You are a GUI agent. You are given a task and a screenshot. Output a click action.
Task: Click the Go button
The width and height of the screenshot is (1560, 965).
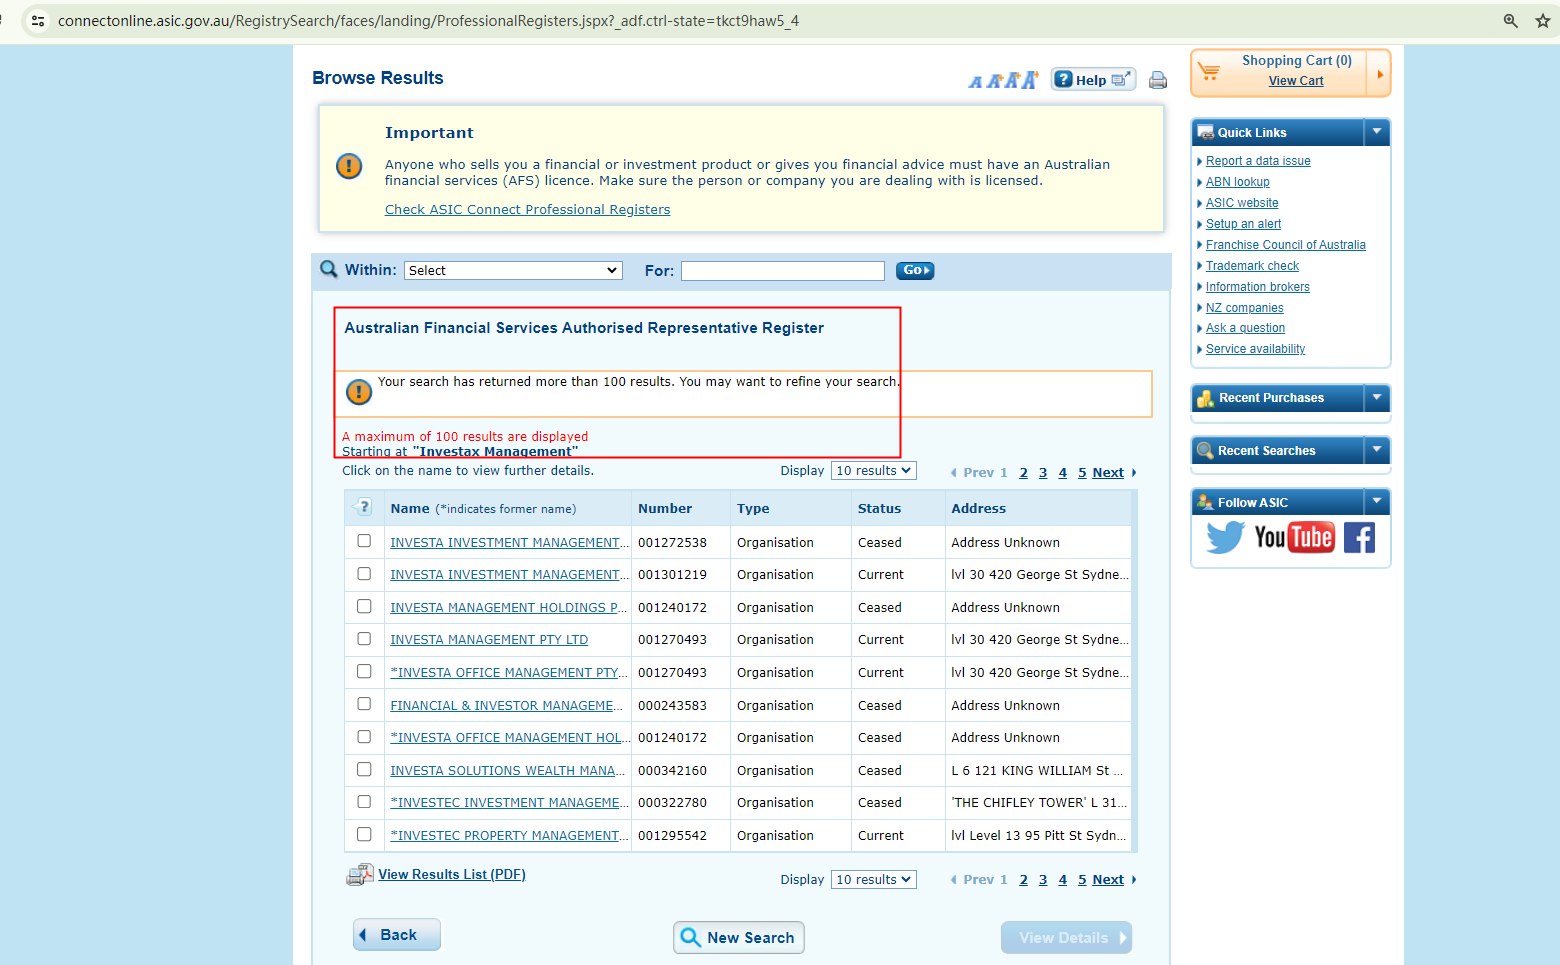915,270
